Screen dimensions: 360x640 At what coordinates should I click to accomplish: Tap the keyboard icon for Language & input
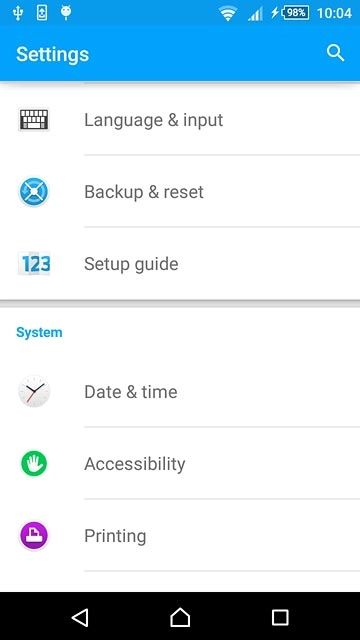pos(34,120)
